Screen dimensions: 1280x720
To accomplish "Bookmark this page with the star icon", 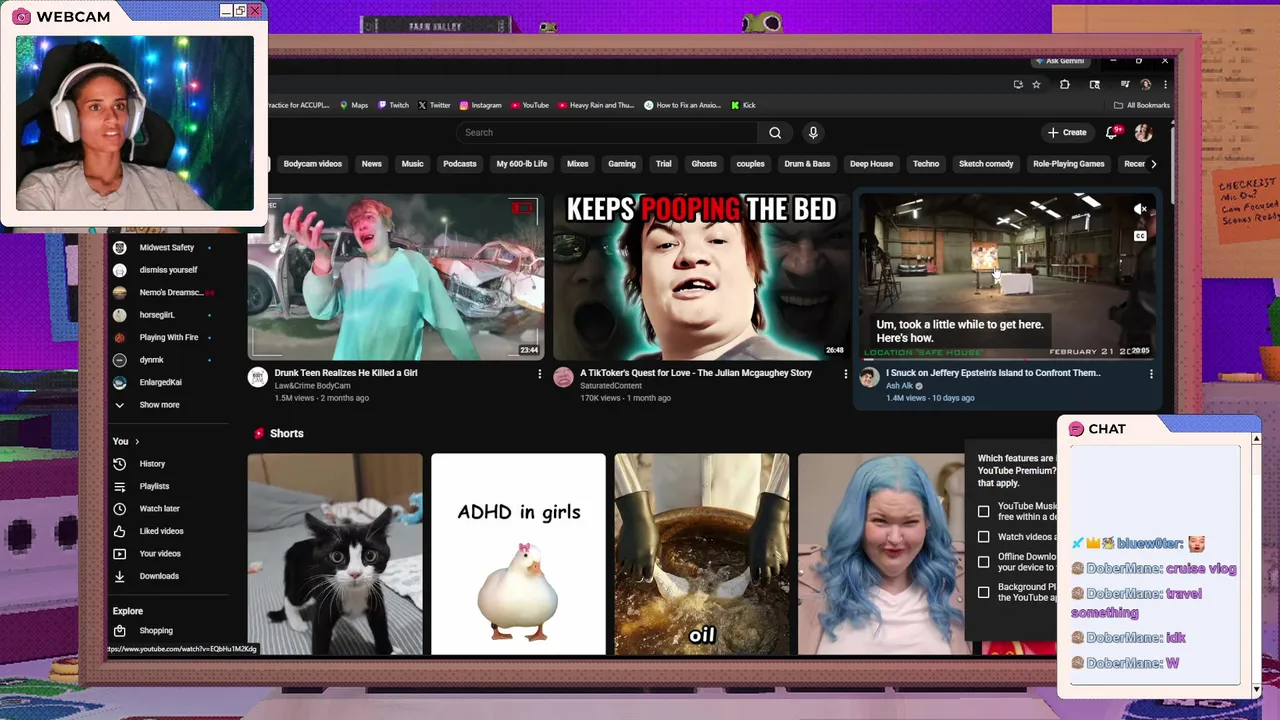I will [1037, 85].
